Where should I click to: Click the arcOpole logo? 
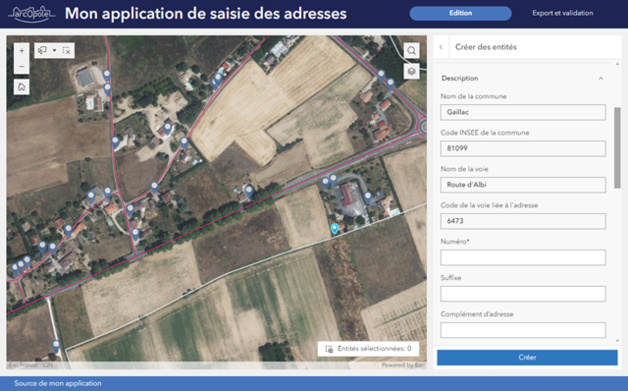pyautogui.click(x=32, y=14)
